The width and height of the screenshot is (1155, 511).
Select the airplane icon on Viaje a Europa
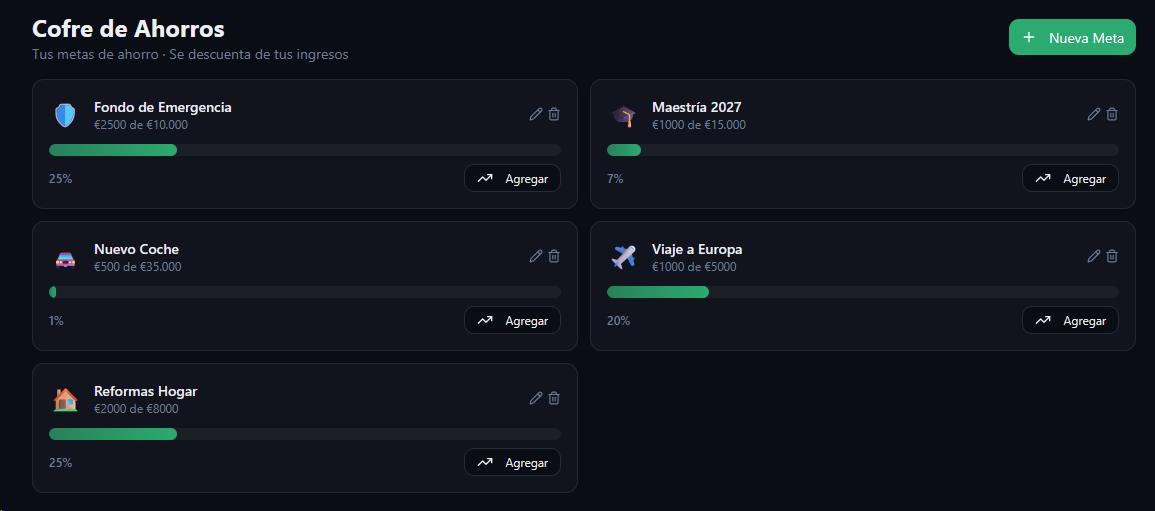[623, 258]
